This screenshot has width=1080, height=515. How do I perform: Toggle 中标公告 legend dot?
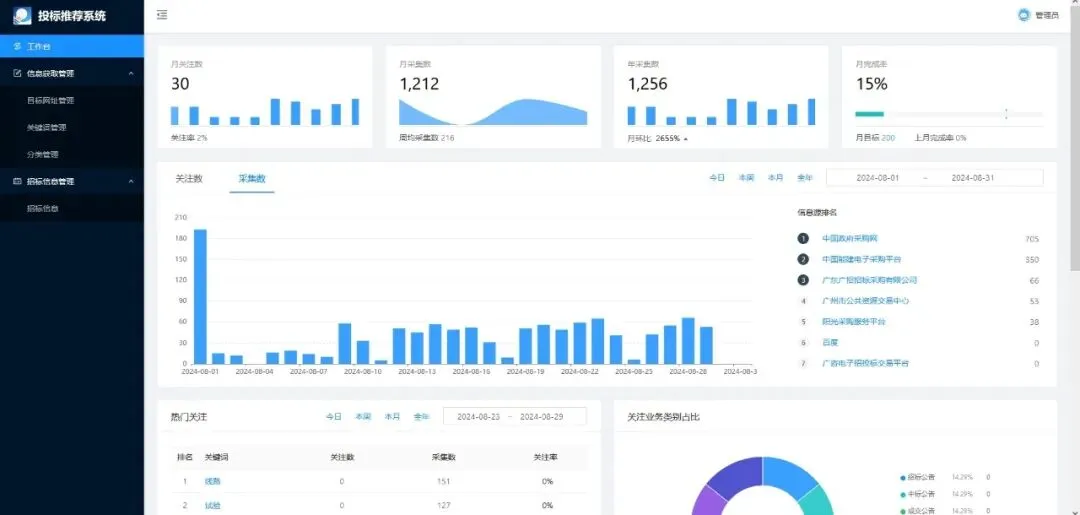[902, 494]
